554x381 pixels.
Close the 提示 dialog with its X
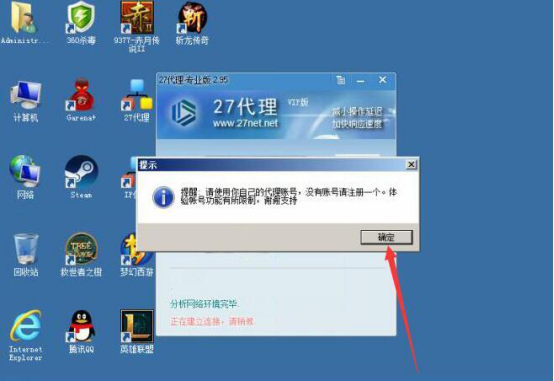(411, 165)
